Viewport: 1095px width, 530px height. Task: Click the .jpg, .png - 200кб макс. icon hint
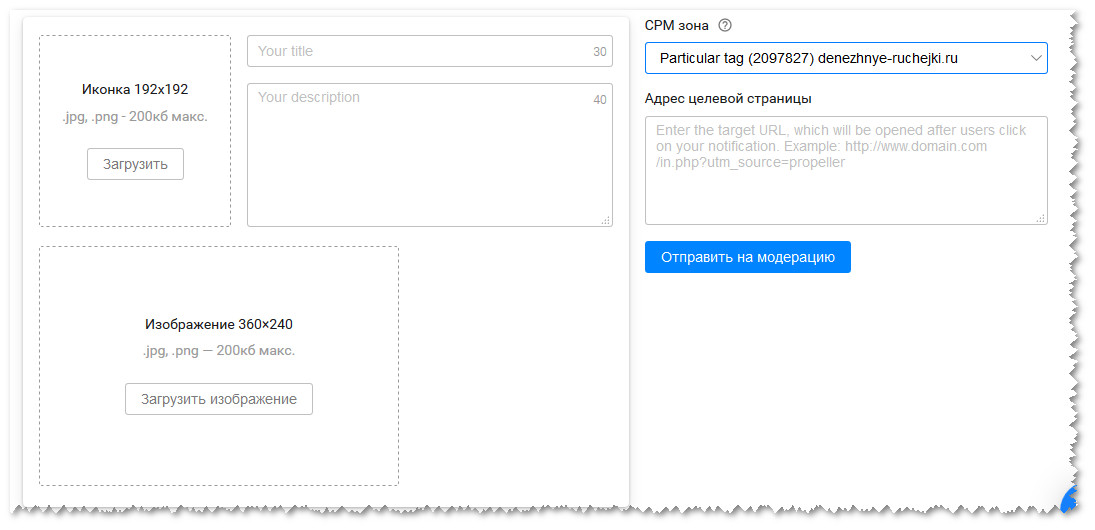tap(135, 117)
